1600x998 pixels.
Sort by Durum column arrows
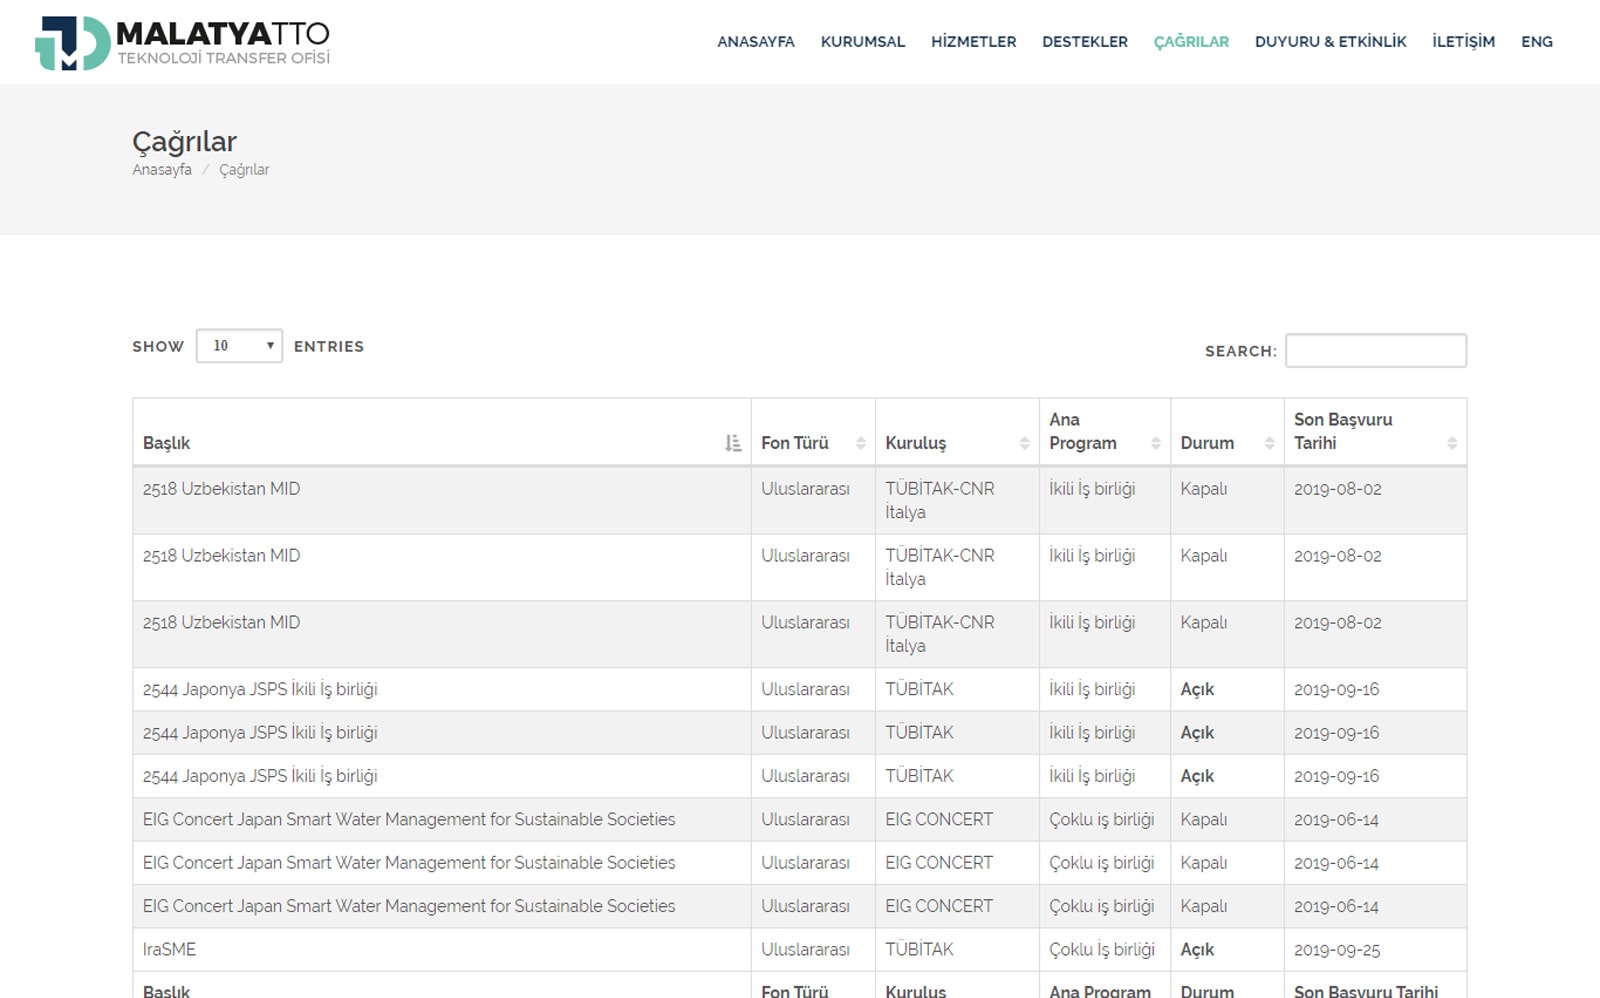click(1269, 443)
